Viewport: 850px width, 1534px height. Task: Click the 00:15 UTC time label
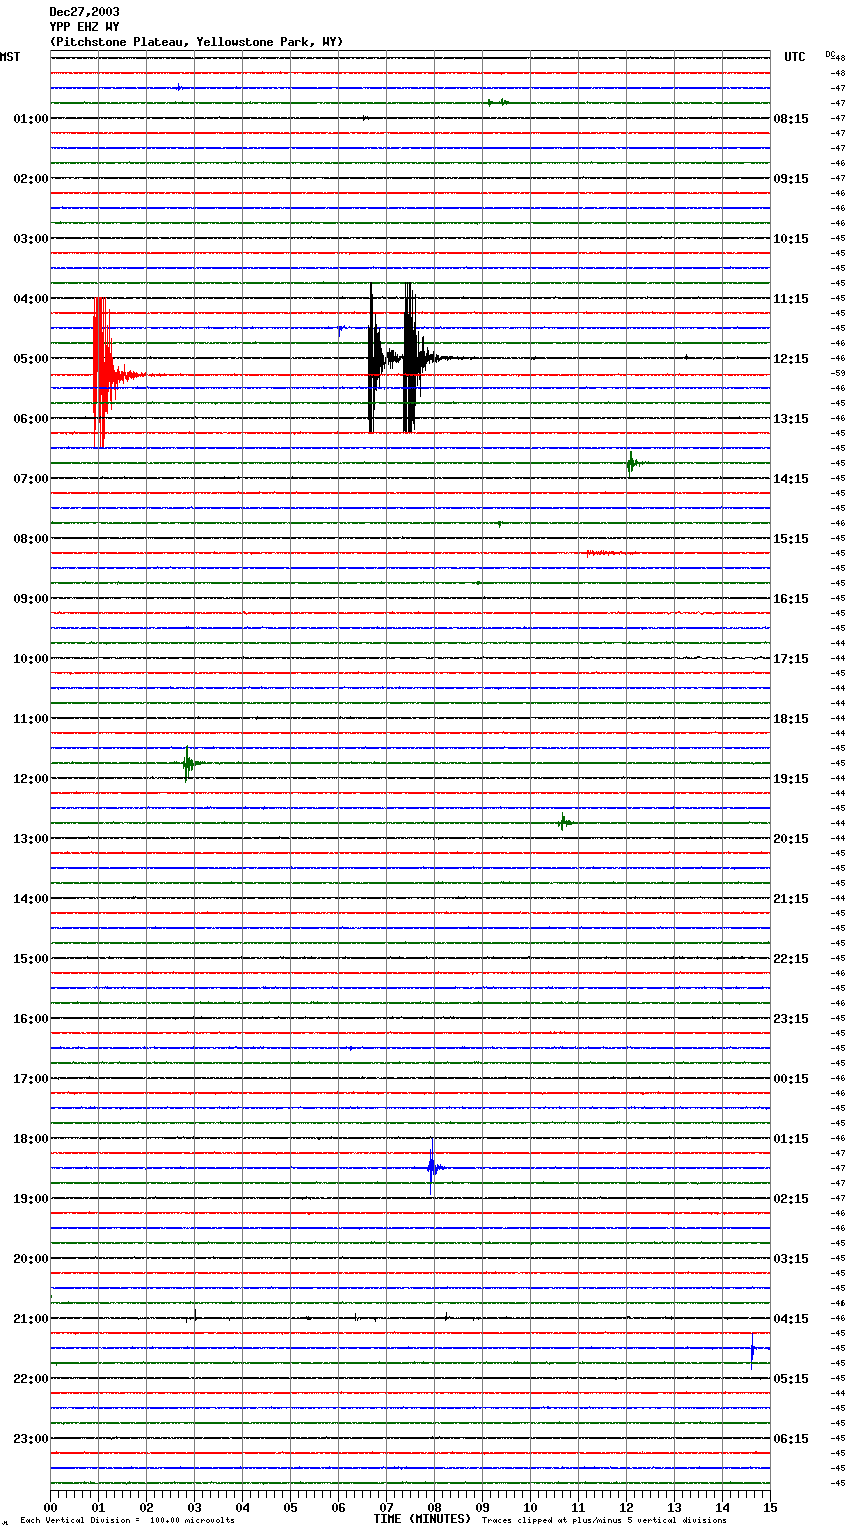[x=791, y=1079]
